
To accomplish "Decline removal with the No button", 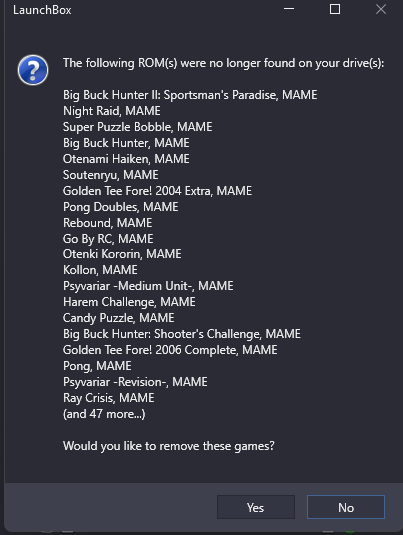I will [x=346, y=507].
